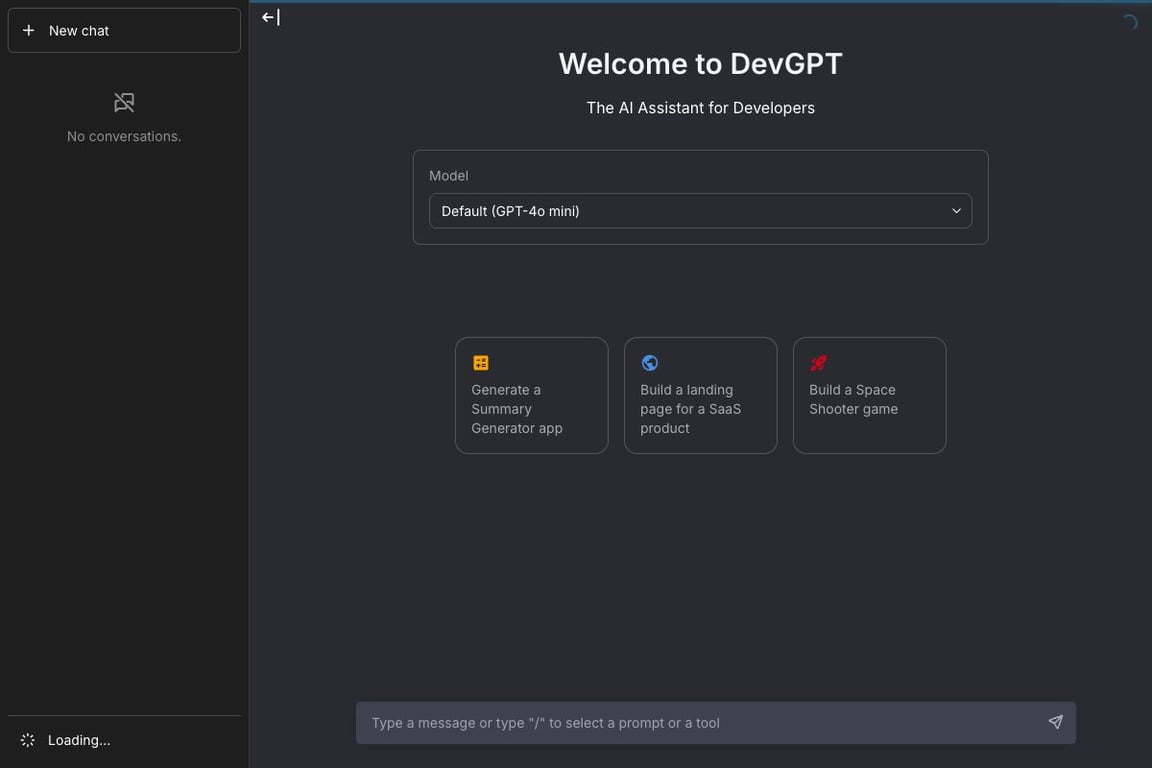Collapse the sidebar with arrow icon
Image resolution: width=1152 pixels, height=768 pixels.
(x=270, y=17)
